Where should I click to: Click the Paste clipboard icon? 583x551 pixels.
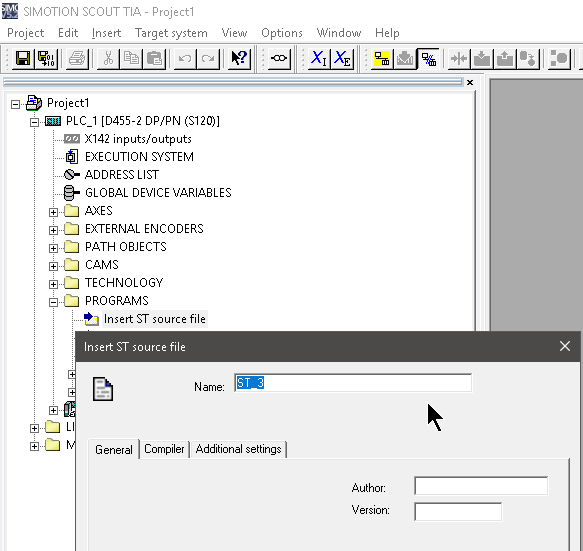coord(154,58)
